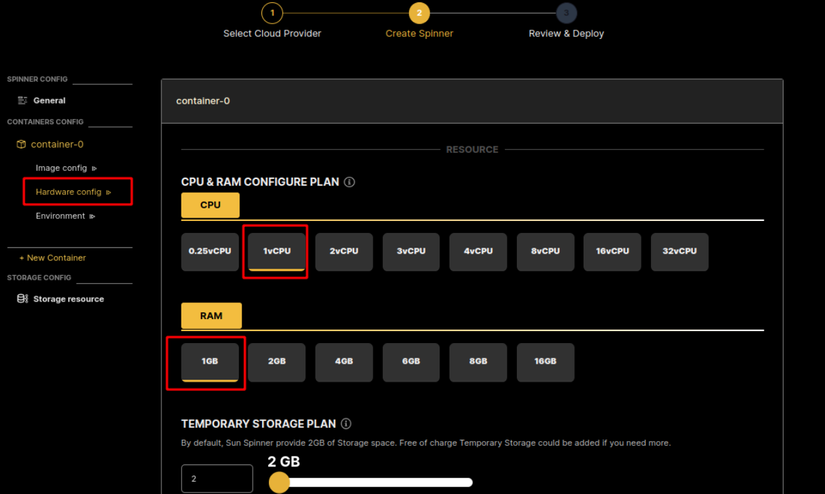The height and width of the screenshot is (494, 825).
Task: Click the RAM yellow tab label
Action: (212, 316)
